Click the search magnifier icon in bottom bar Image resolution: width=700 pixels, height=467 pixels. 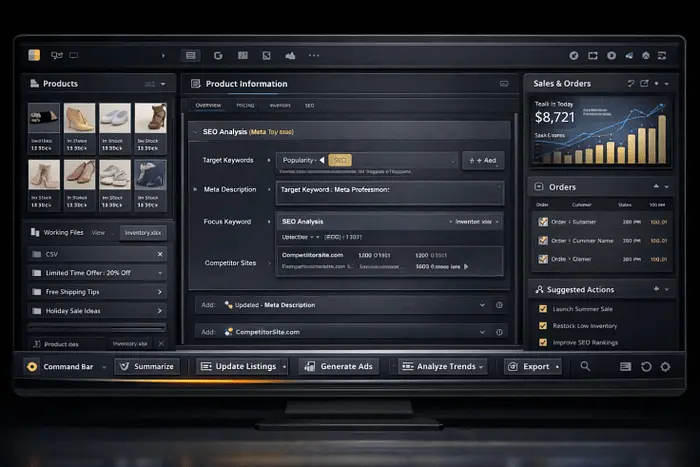point(585,367)
